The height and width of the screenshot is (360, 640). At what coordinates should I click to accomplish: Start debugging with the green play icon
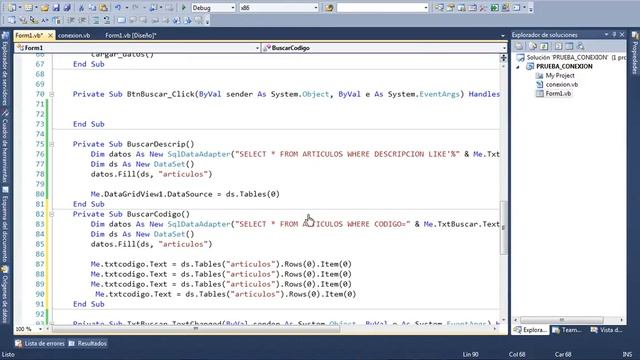click(184, 8)
